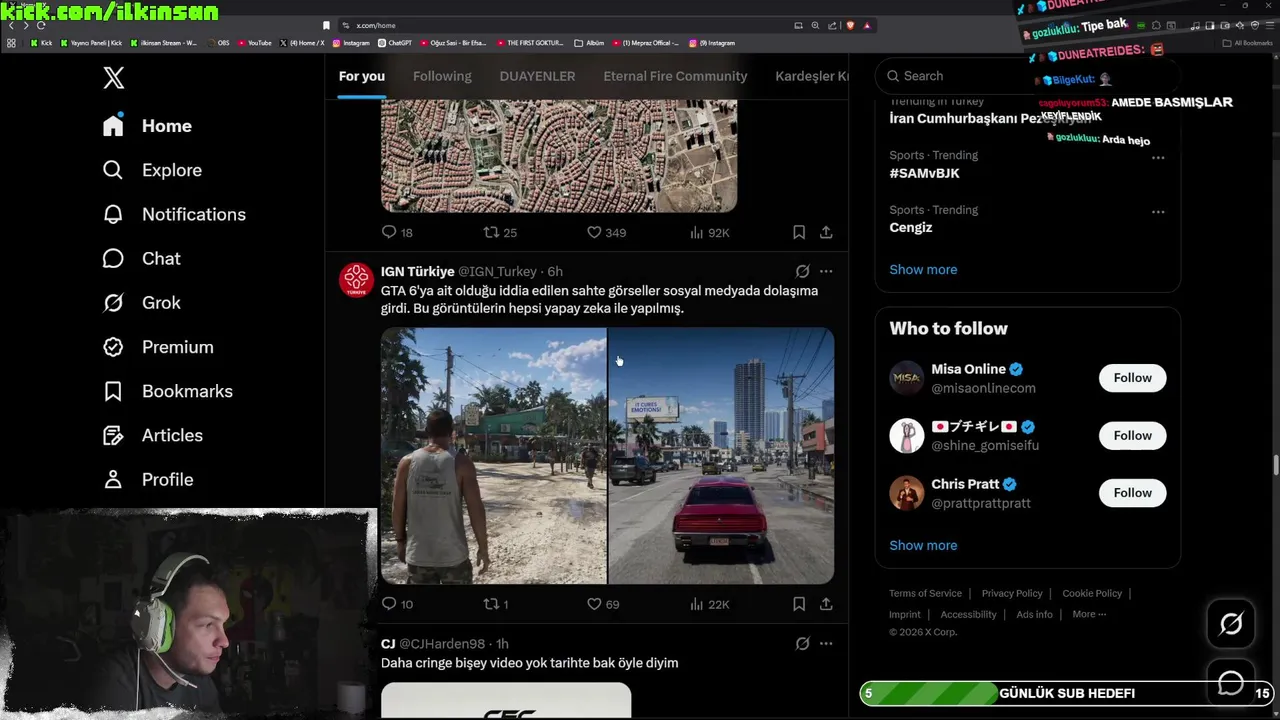Image resolution: width=1280 pixels, height=720 pixels.
Task: Click the browser back arrow
Action: pyautogui.click(x=11, y=25)
